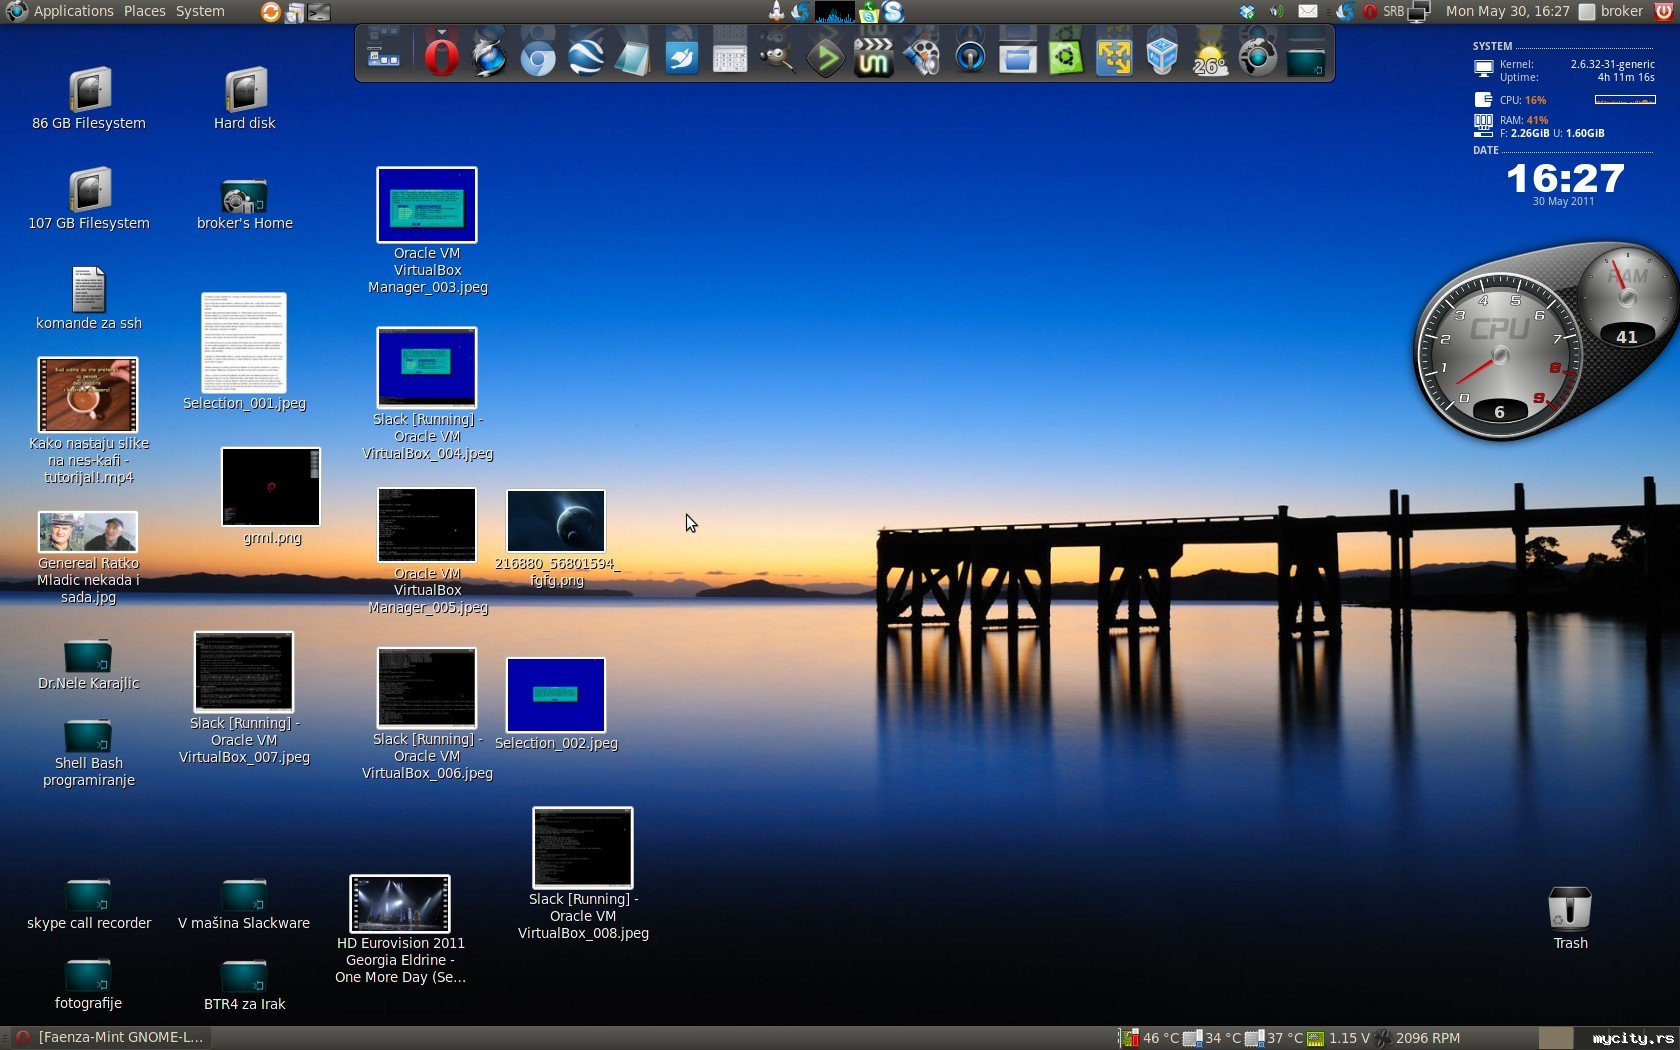Launch Google Earth from the dock
This screenshot has height=1050, width=1680.
pyautogui.click(x=586, y=57)
